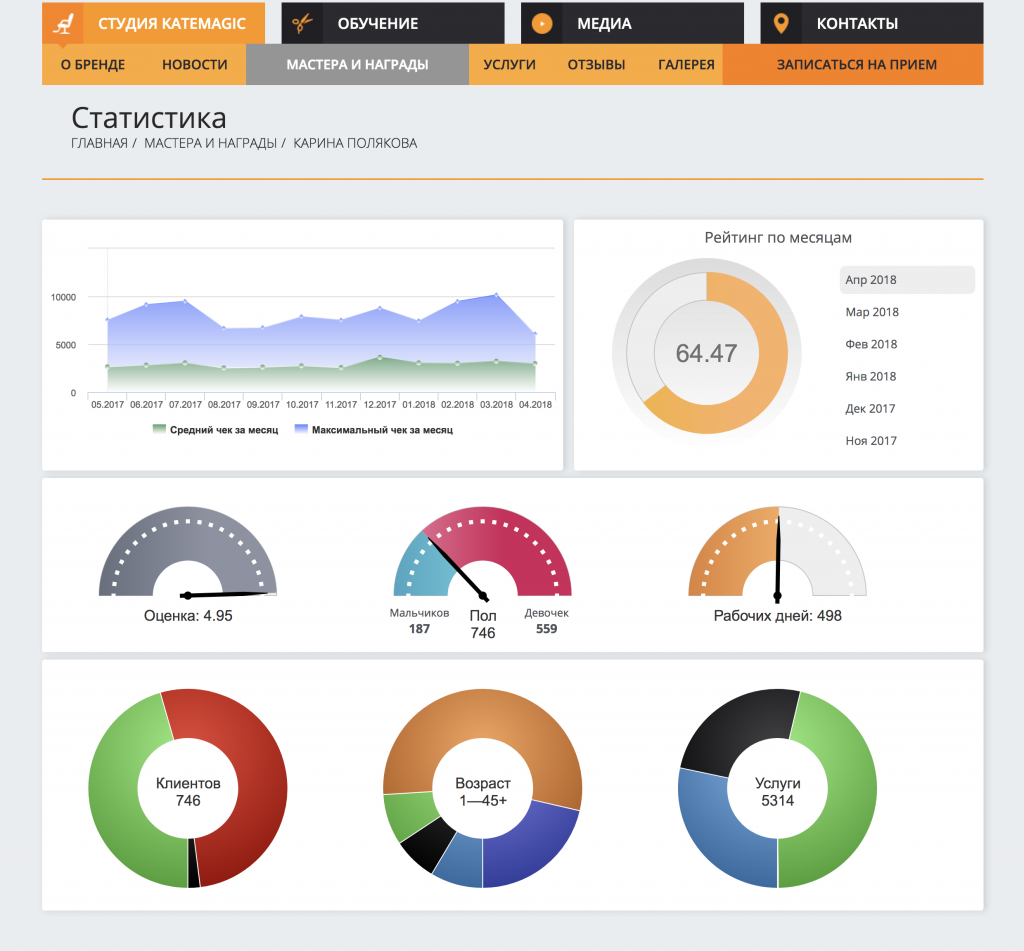This screenshot has width=1024, height=951.
Task: Click the large orange segment of the Возраст donut
Action: click(x=482, y=715)
